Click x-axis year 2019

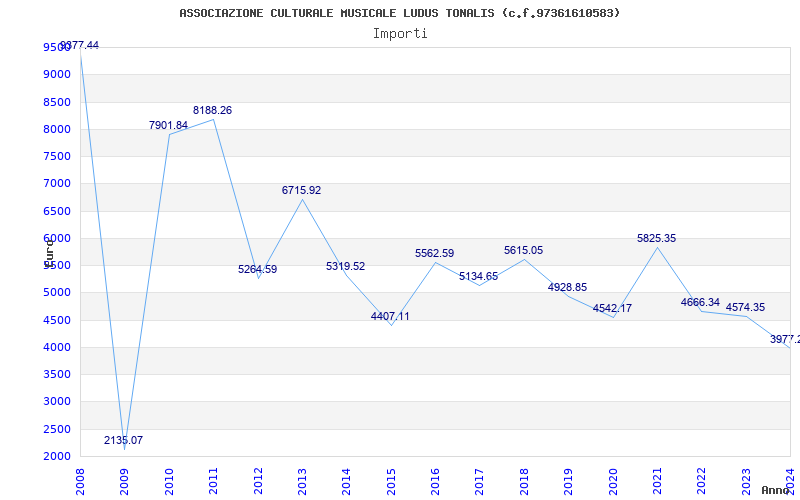[568, 482]
